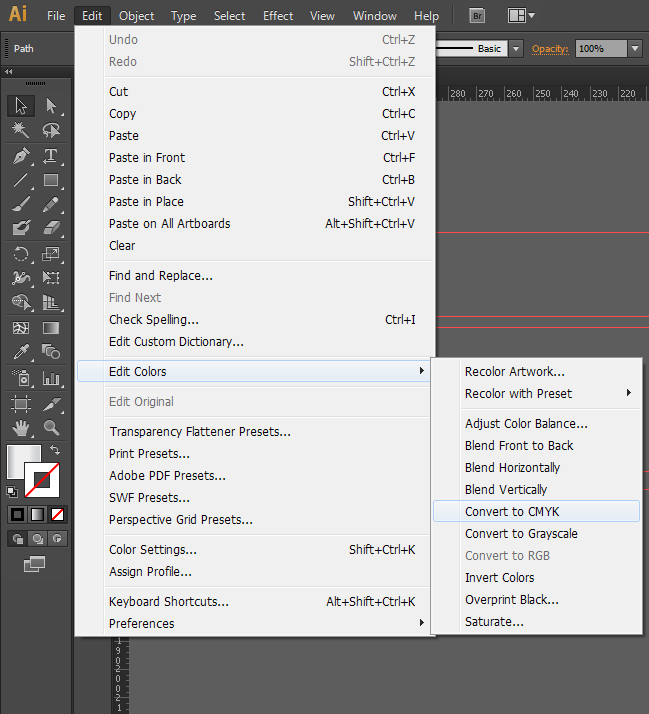Set the None color mode button
Image resolution: width=649 pixels, height=714 pixels.
click(x=58, y=514)
